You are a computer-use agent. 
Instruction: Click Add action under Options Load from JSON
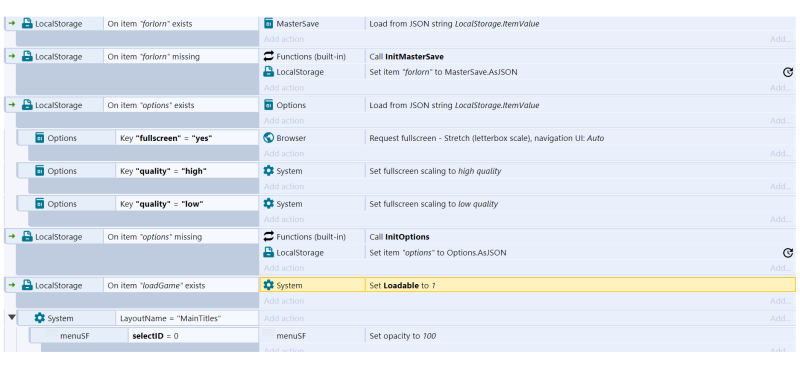pyautogui.click(x=284, y=120)
